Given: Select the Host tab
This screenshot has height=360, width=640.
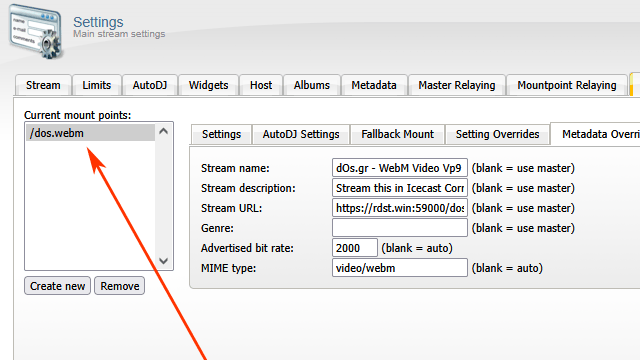Looking at the screenshot, I should point(261,85).
